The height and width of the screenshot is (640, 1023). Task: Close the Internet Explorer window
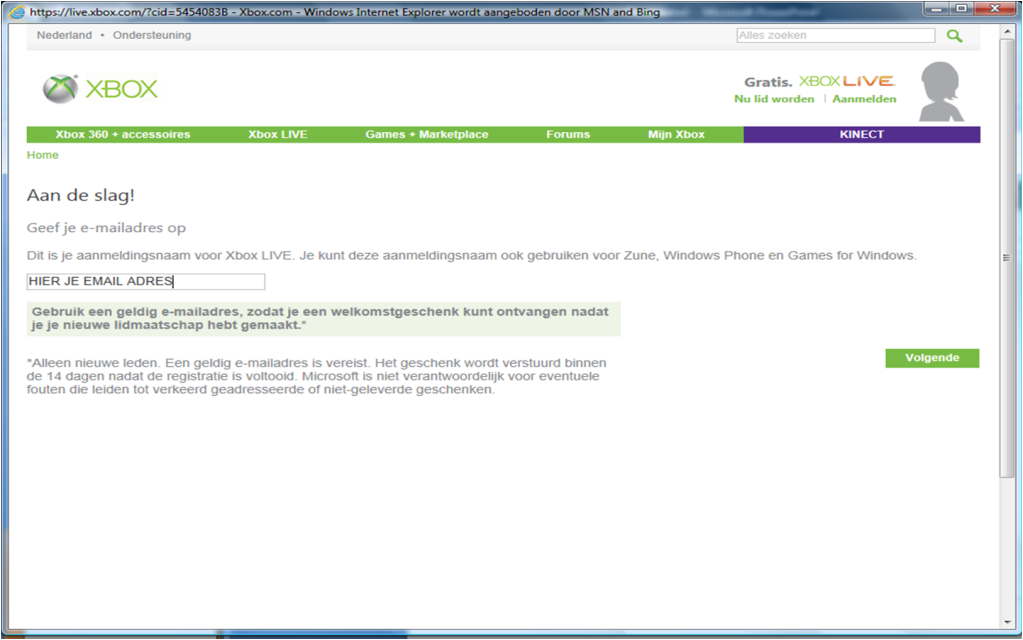pyautogui.click(x=995, y=8)
